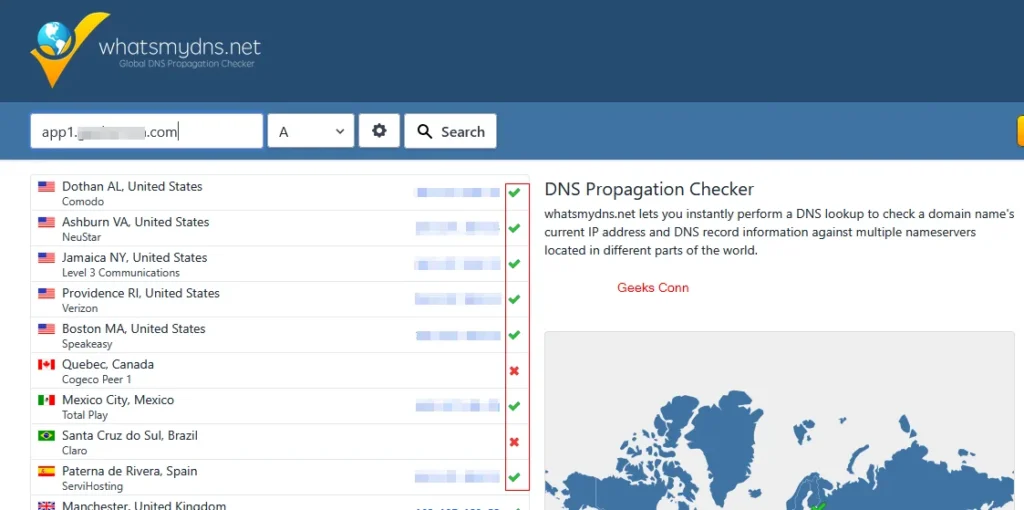Select the Santa Cruz do Sul, Brazil text
The height and width of the screenshot is (510, 1024).
click(129, 435)
